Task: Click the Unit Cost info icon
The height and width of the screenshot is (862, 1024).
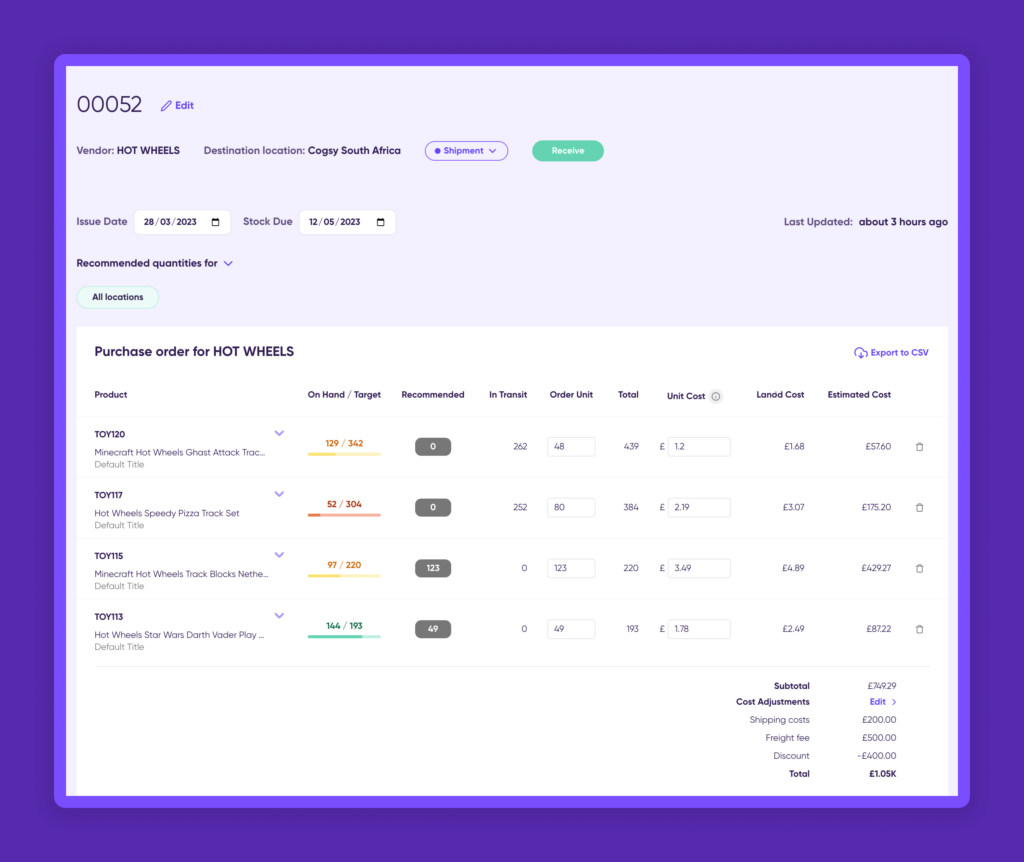Action: point(718,396)
